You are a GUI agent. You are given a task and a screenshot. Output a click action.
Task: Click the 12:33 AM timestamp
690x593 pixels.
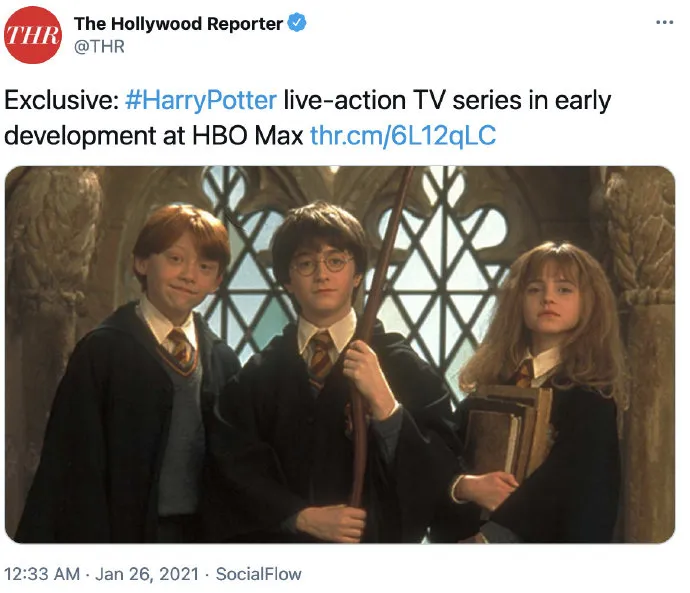42,574
